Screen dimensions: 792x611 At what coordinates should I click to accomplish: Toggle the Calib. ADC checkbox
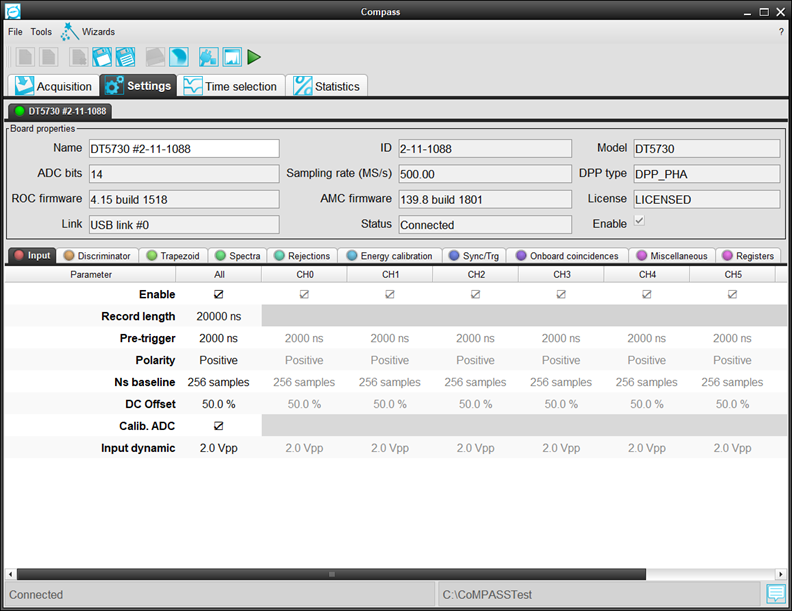pyautogui.click(x=219, y=426)
